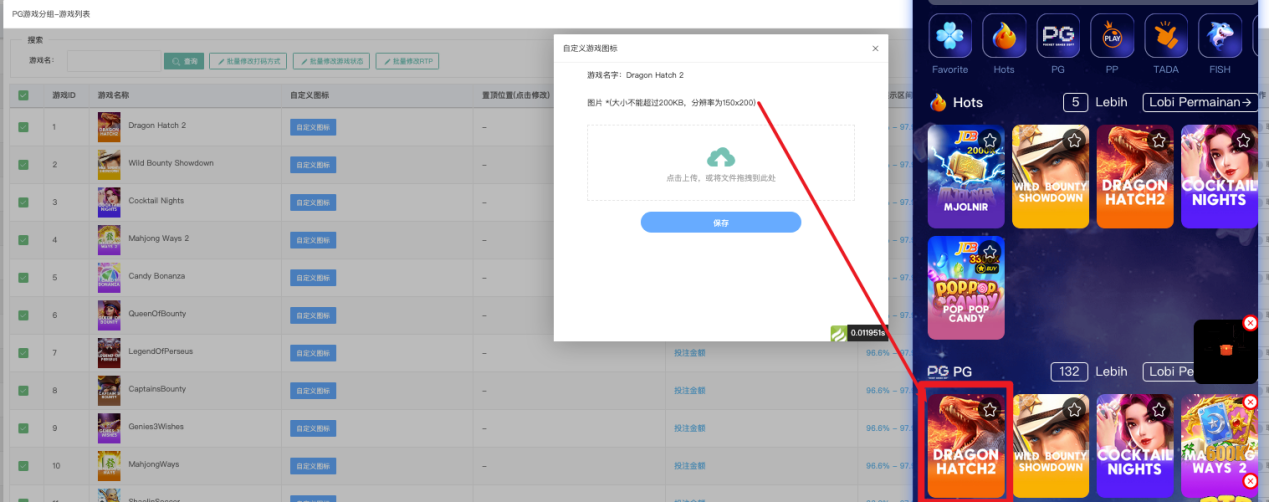Click the 游戏名称 column header

pyautogui.click(x=113, y=95)
